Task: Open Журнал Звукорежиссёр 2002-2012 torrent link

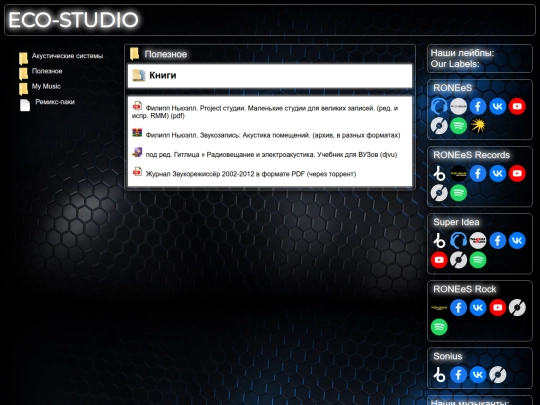Action: click(251, 174)
